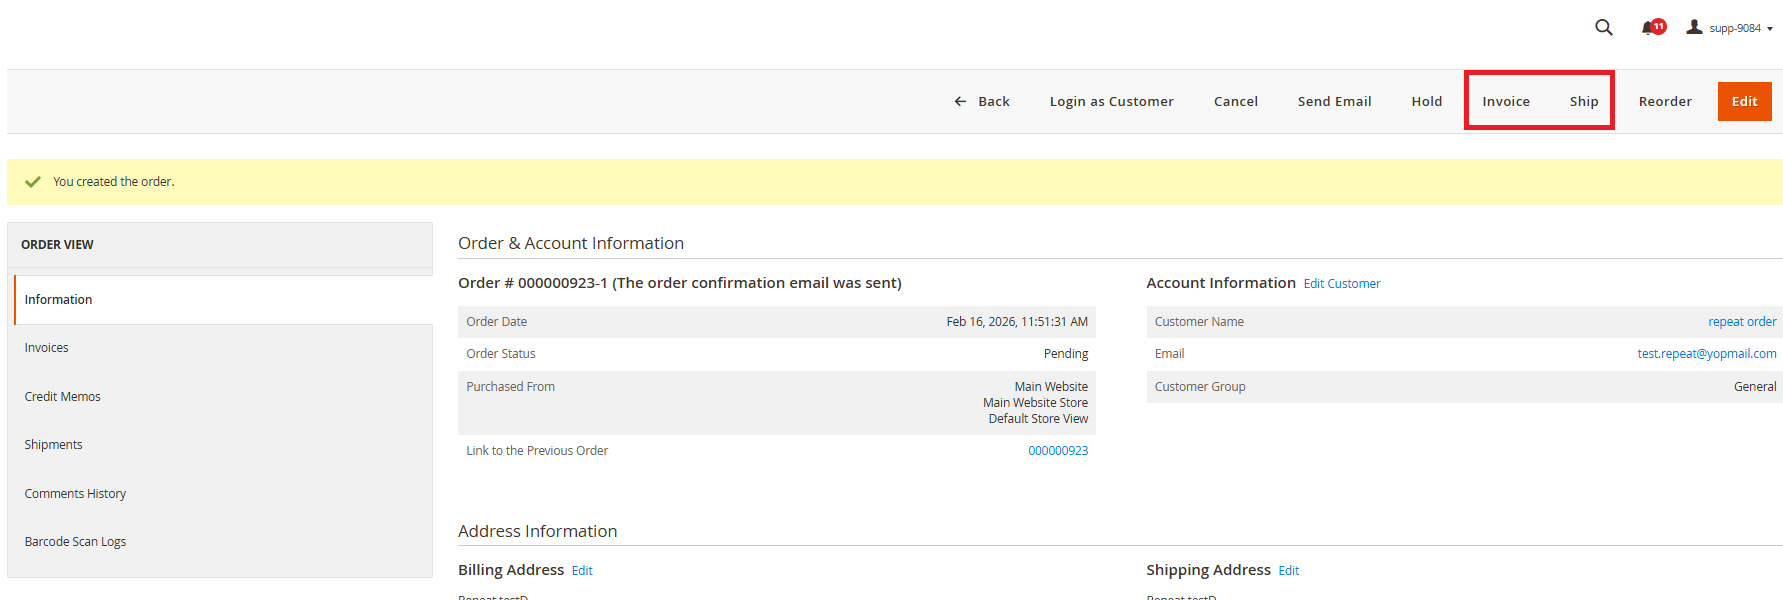1783x600 pixels.
Task: Click the Send Email button
Action: 1334,101
